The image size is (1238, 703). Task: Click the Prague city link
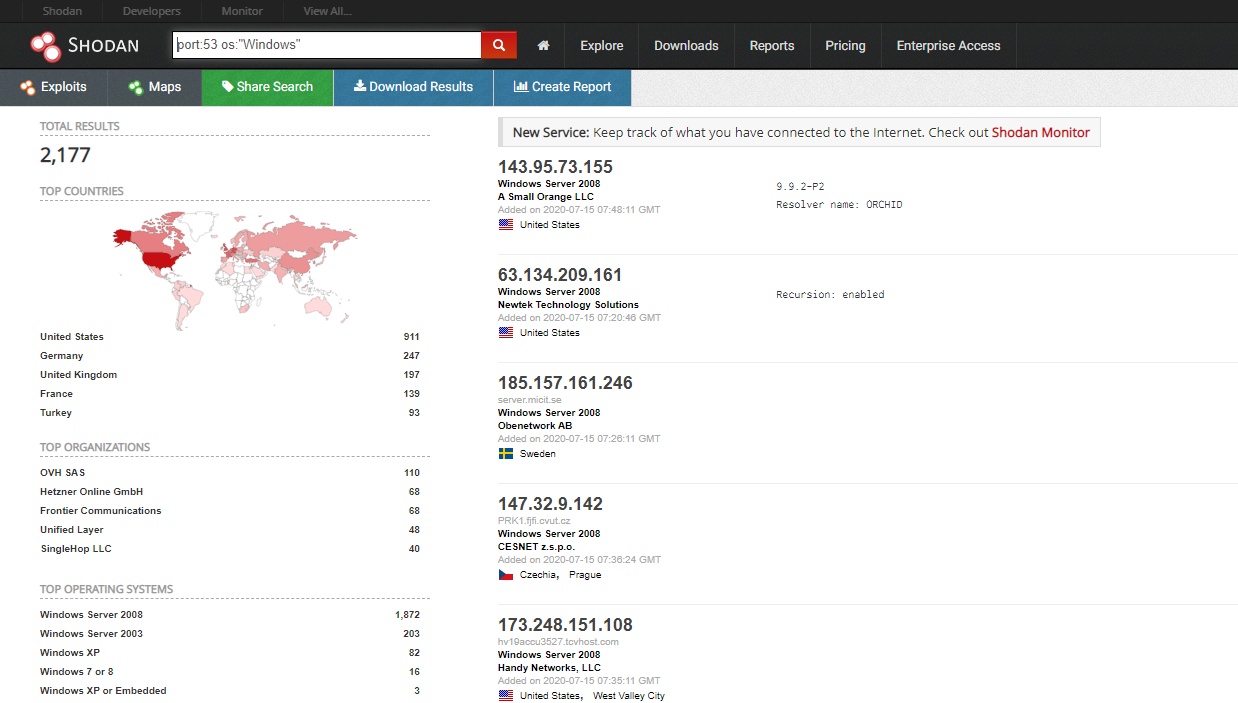[586, 575]
